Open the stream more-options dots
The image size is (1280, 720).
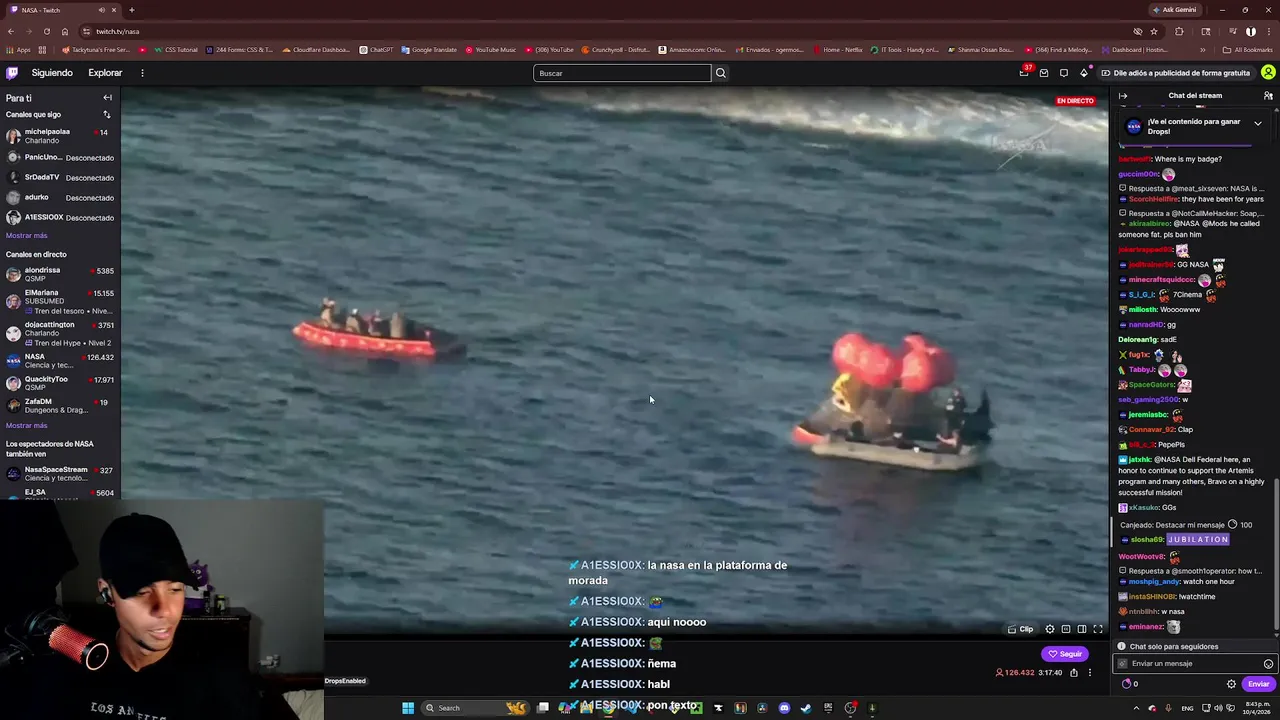pyautogui.click(x=1090, y=673)
